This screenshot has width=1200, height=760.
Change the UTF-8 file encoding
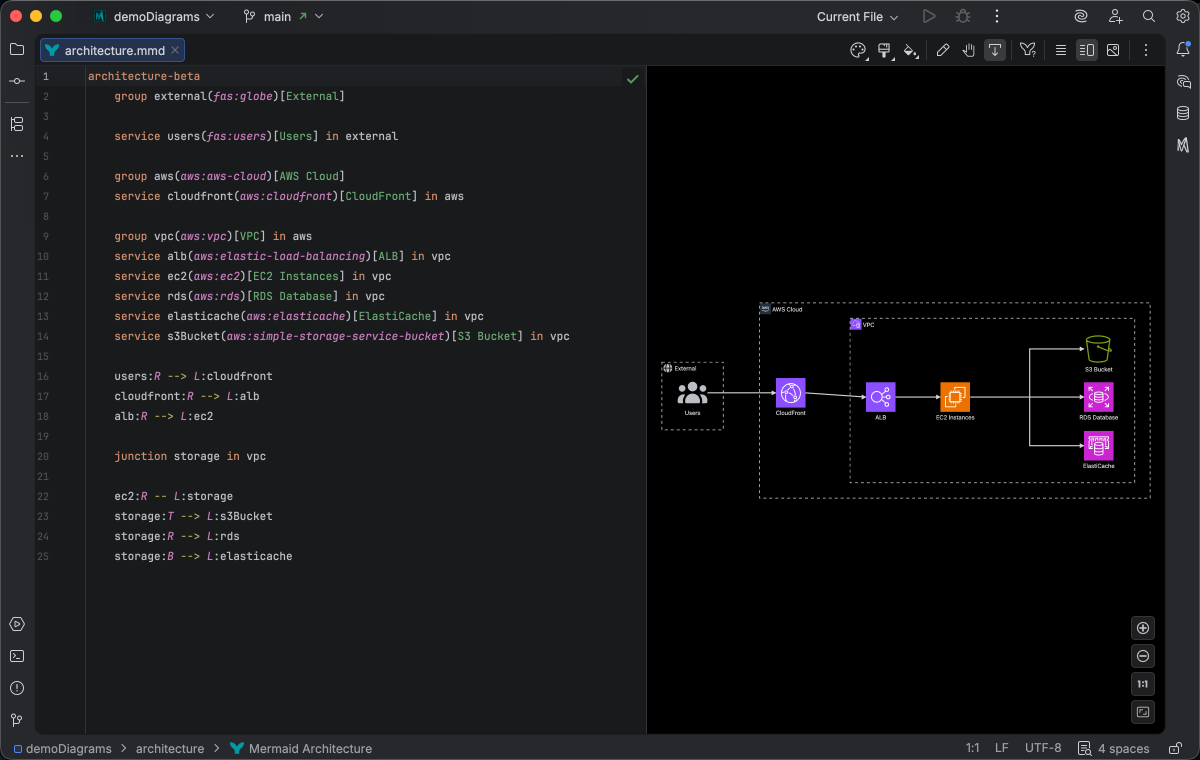1043,748
